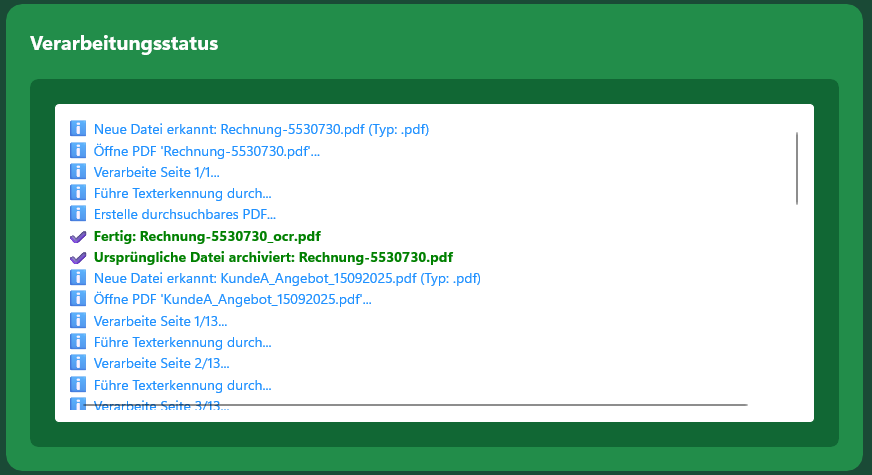
Task: Click info icon beside 'Neue Datei erkannt: KundeA_Angebot_15092025.pdf'
Action: [78, 278]
